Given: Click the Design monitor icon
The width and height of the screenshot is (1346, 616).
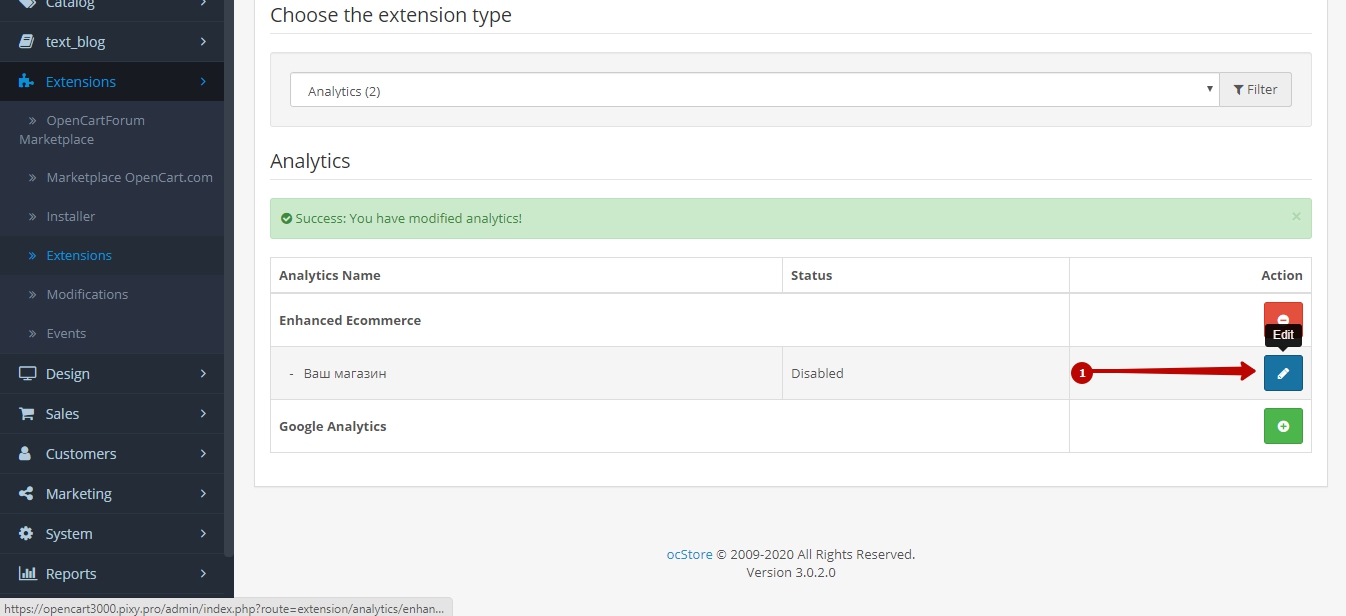Looking at the screenshot, I should pyautogui.click(x=27, y=374).
